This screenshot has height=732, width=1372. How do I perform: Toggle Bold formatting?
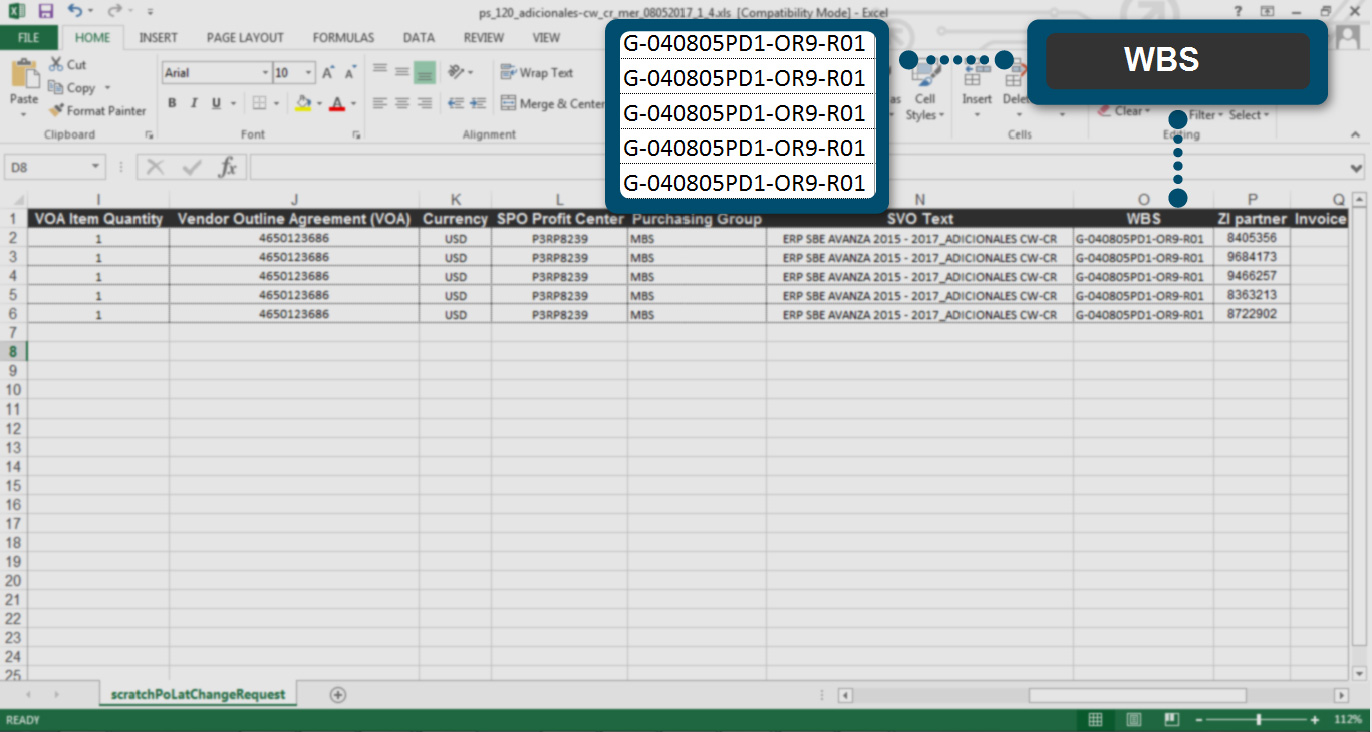click(172, 103)
